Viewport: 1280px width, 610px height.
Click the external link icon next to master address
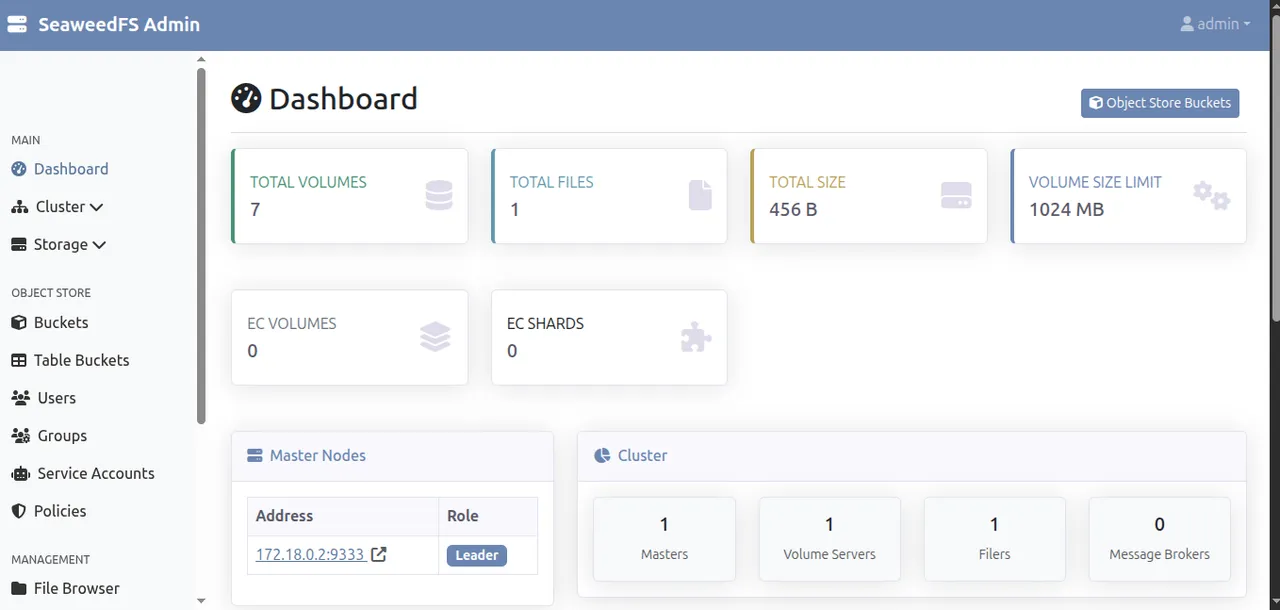tap(379, 555)
